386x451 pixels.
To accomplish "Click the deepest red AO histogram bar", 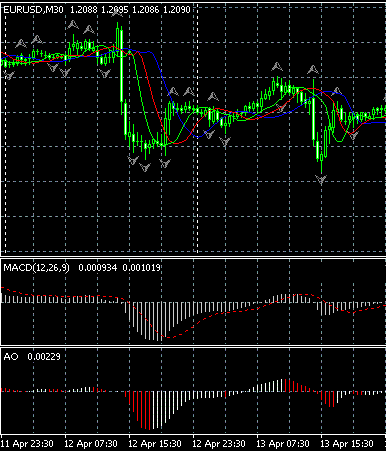I will point(149,410).
